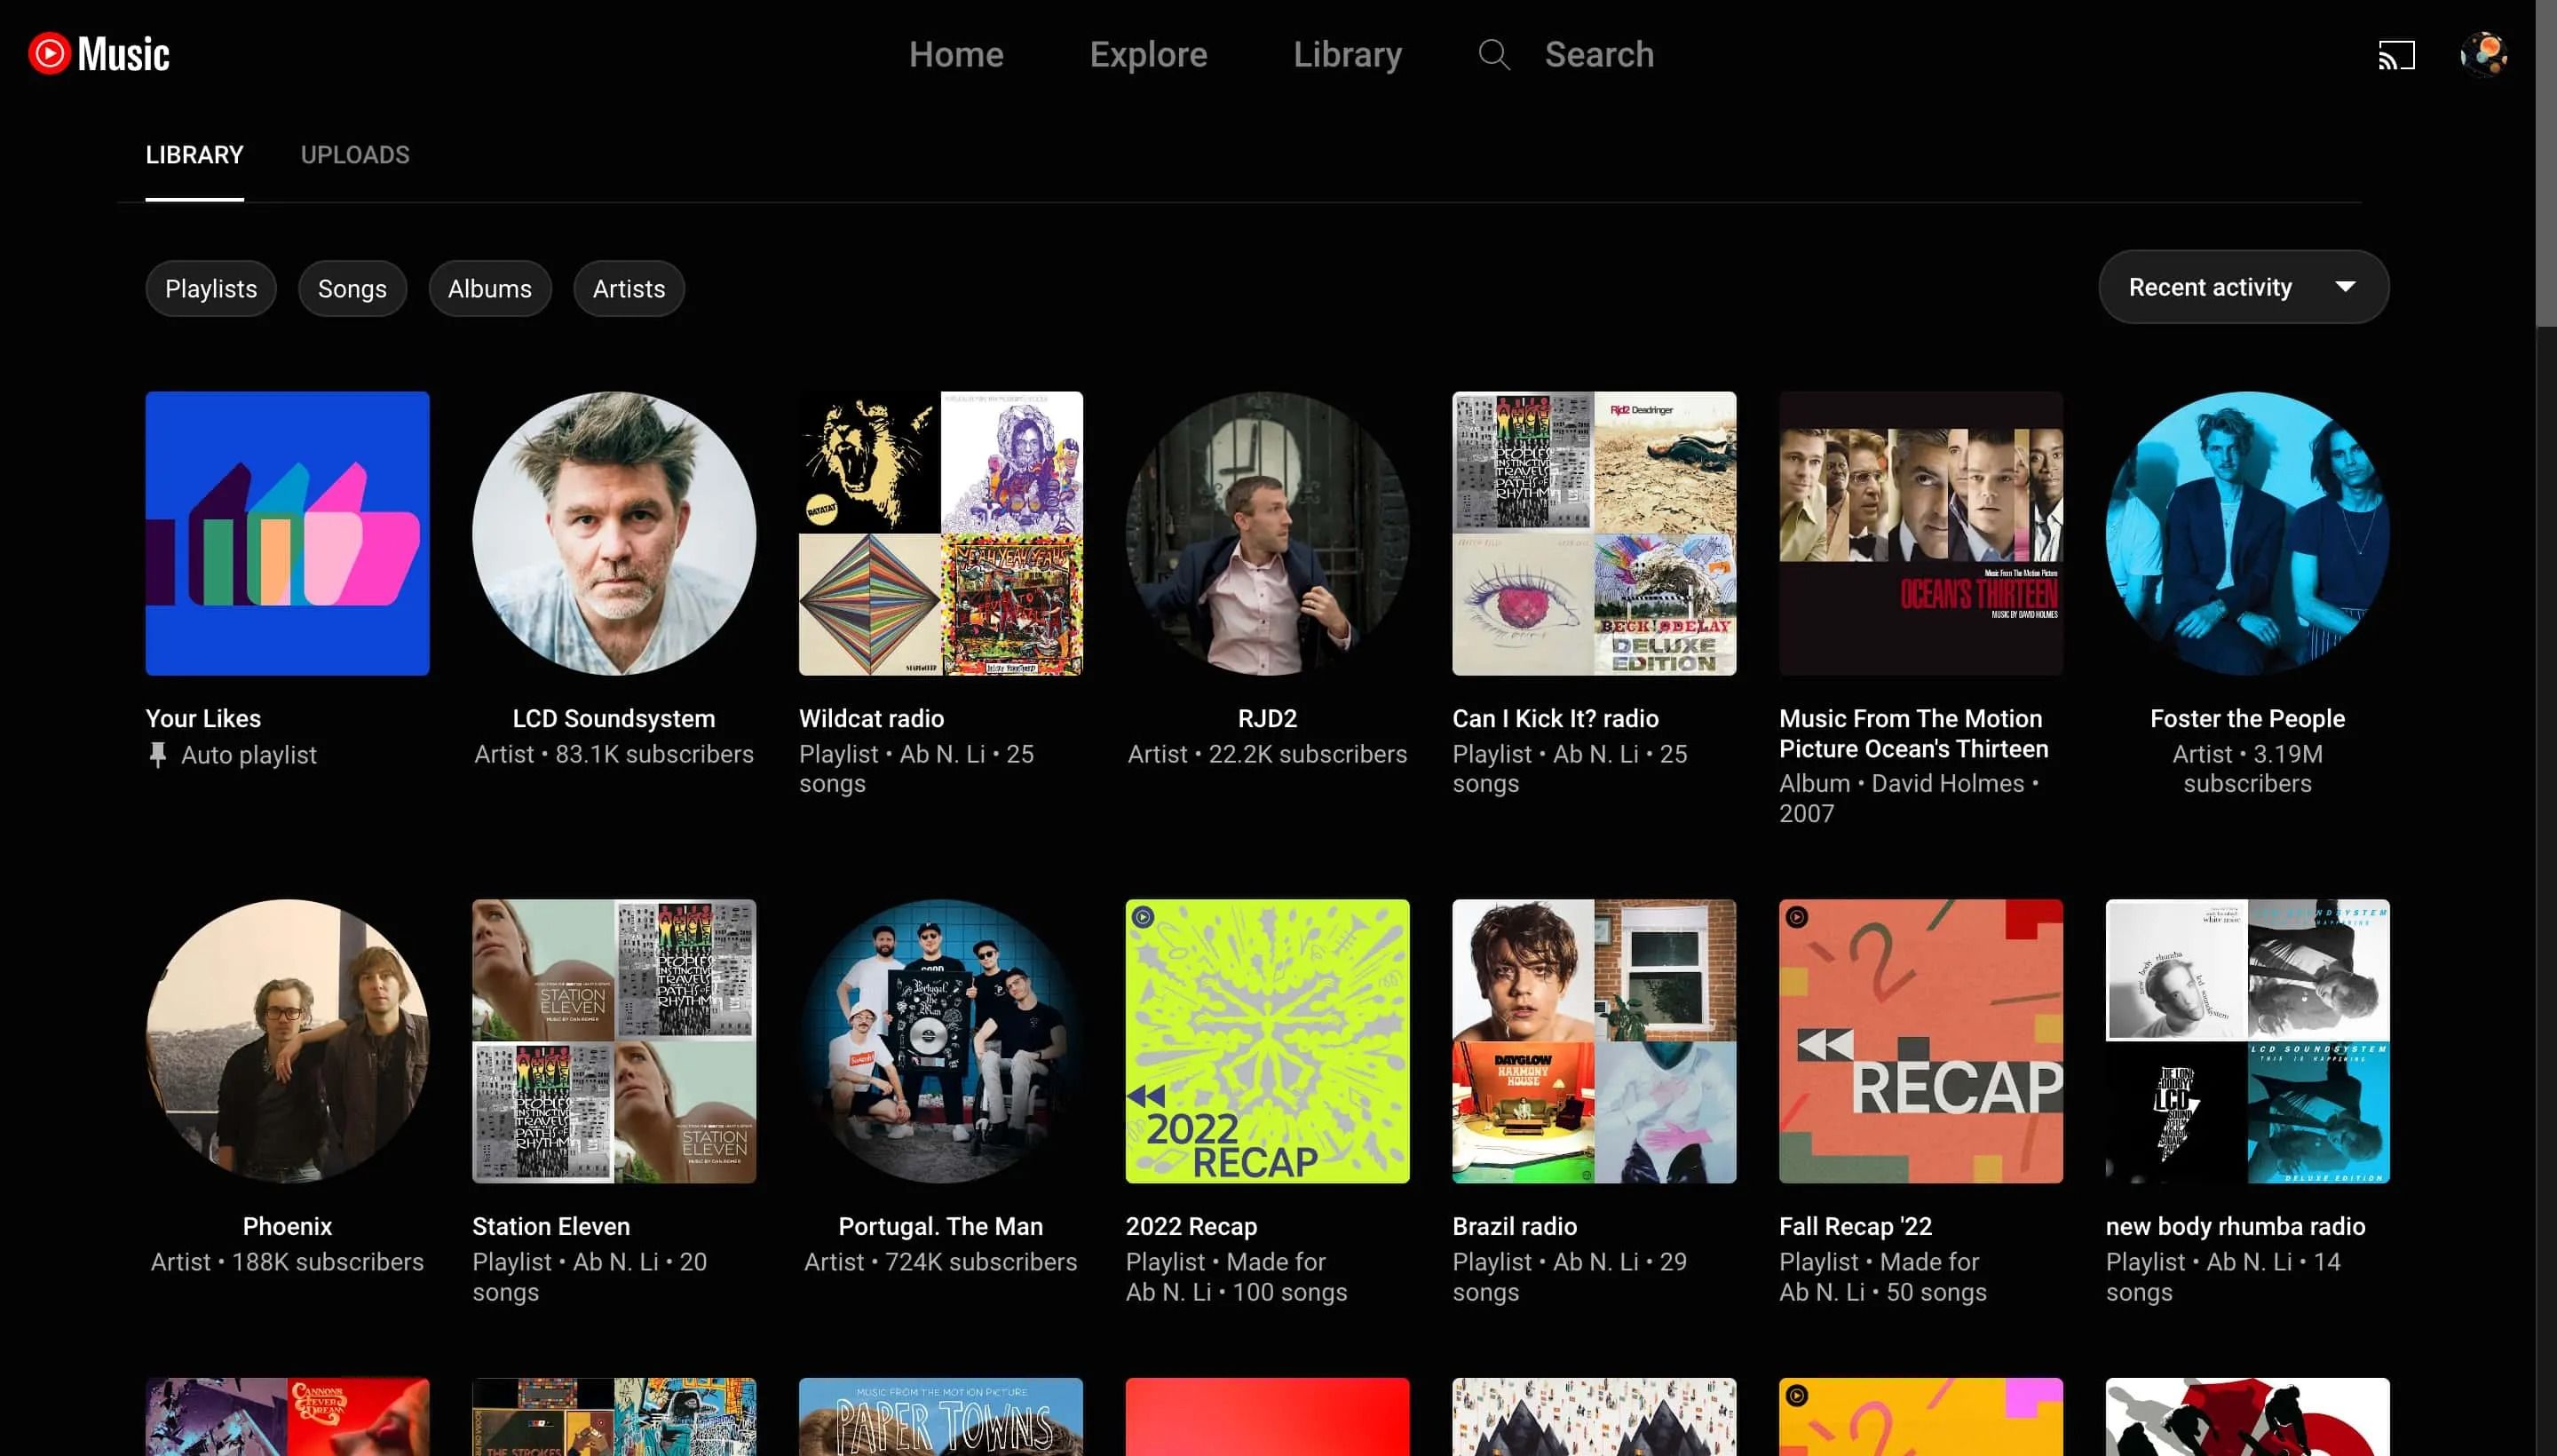2557x1456 pixels.
Task: Open the Library navigation menu item
Action: click(x=1347, y=52)
